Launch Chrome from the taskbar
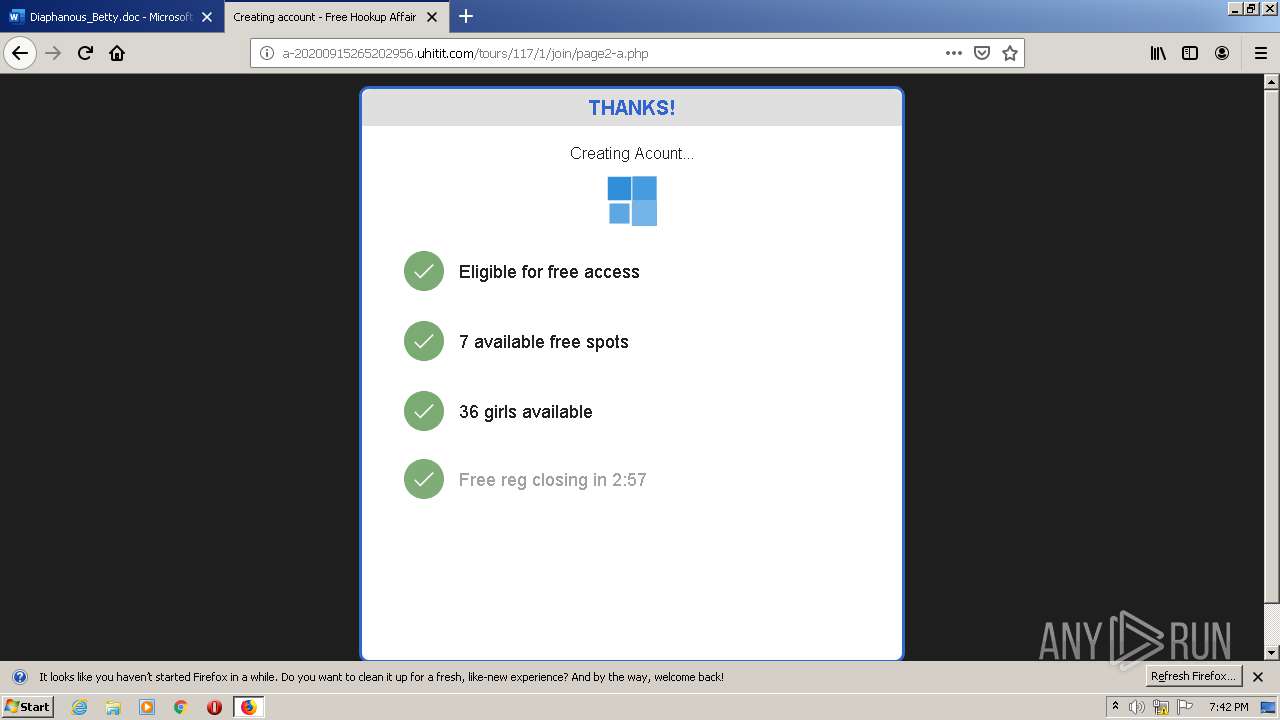The image size is (1280, 720). pyautogui.click(x=181, y=707)
